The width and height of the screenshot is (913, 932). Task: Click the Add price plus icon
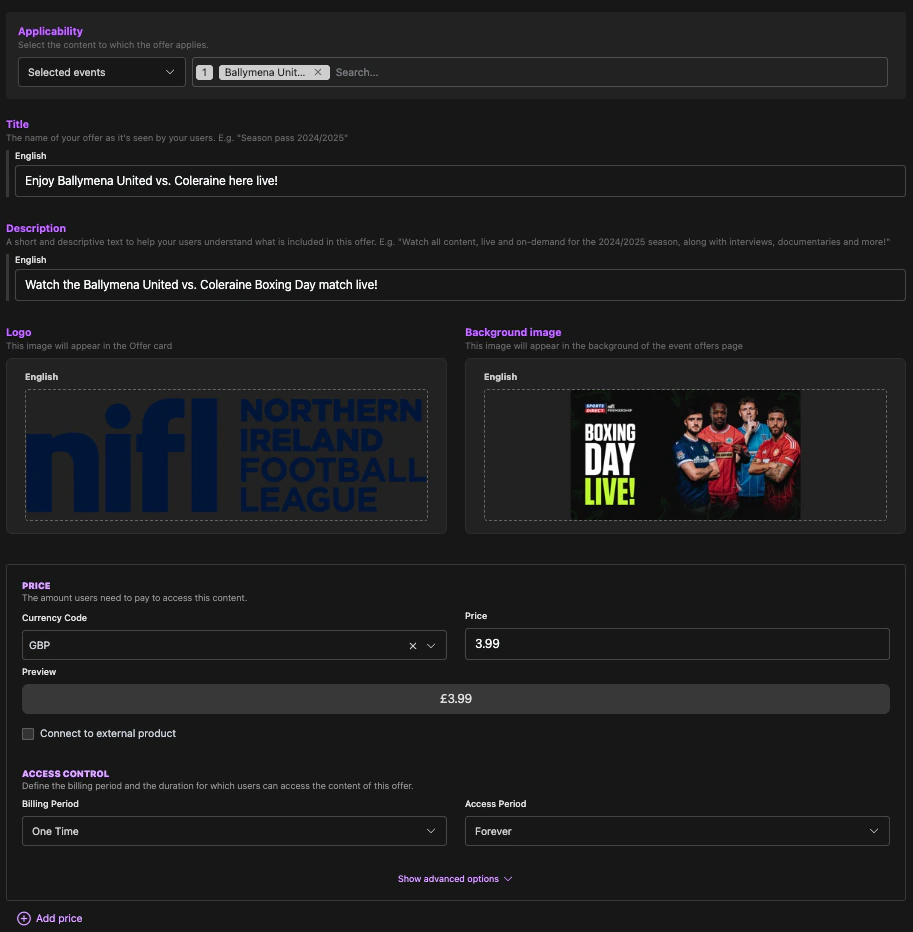point(24,918)
